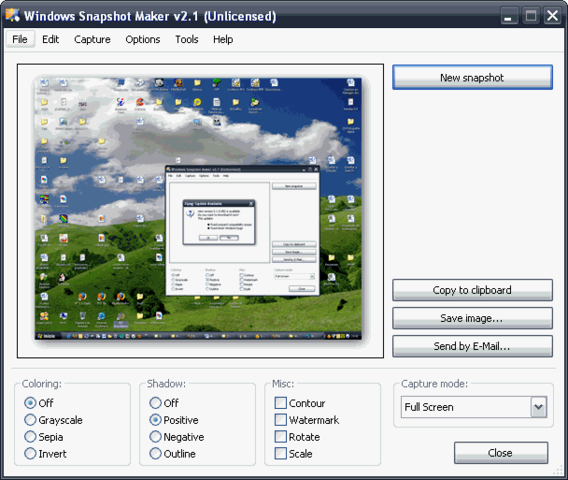
Task: Click the desktop snapshot preview thumbnail
Action: (x=200, y=210)
